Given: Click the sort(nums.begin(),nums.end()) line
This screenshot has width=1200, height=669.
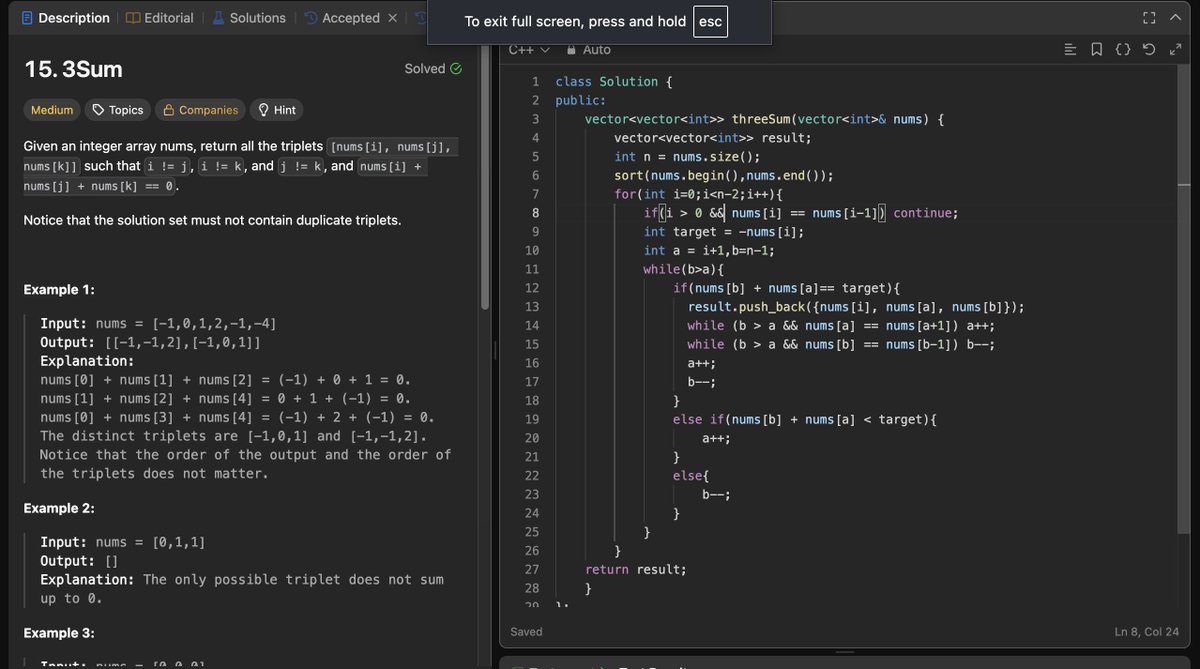Looking at the screenshot, I should (x=724, y=175).
